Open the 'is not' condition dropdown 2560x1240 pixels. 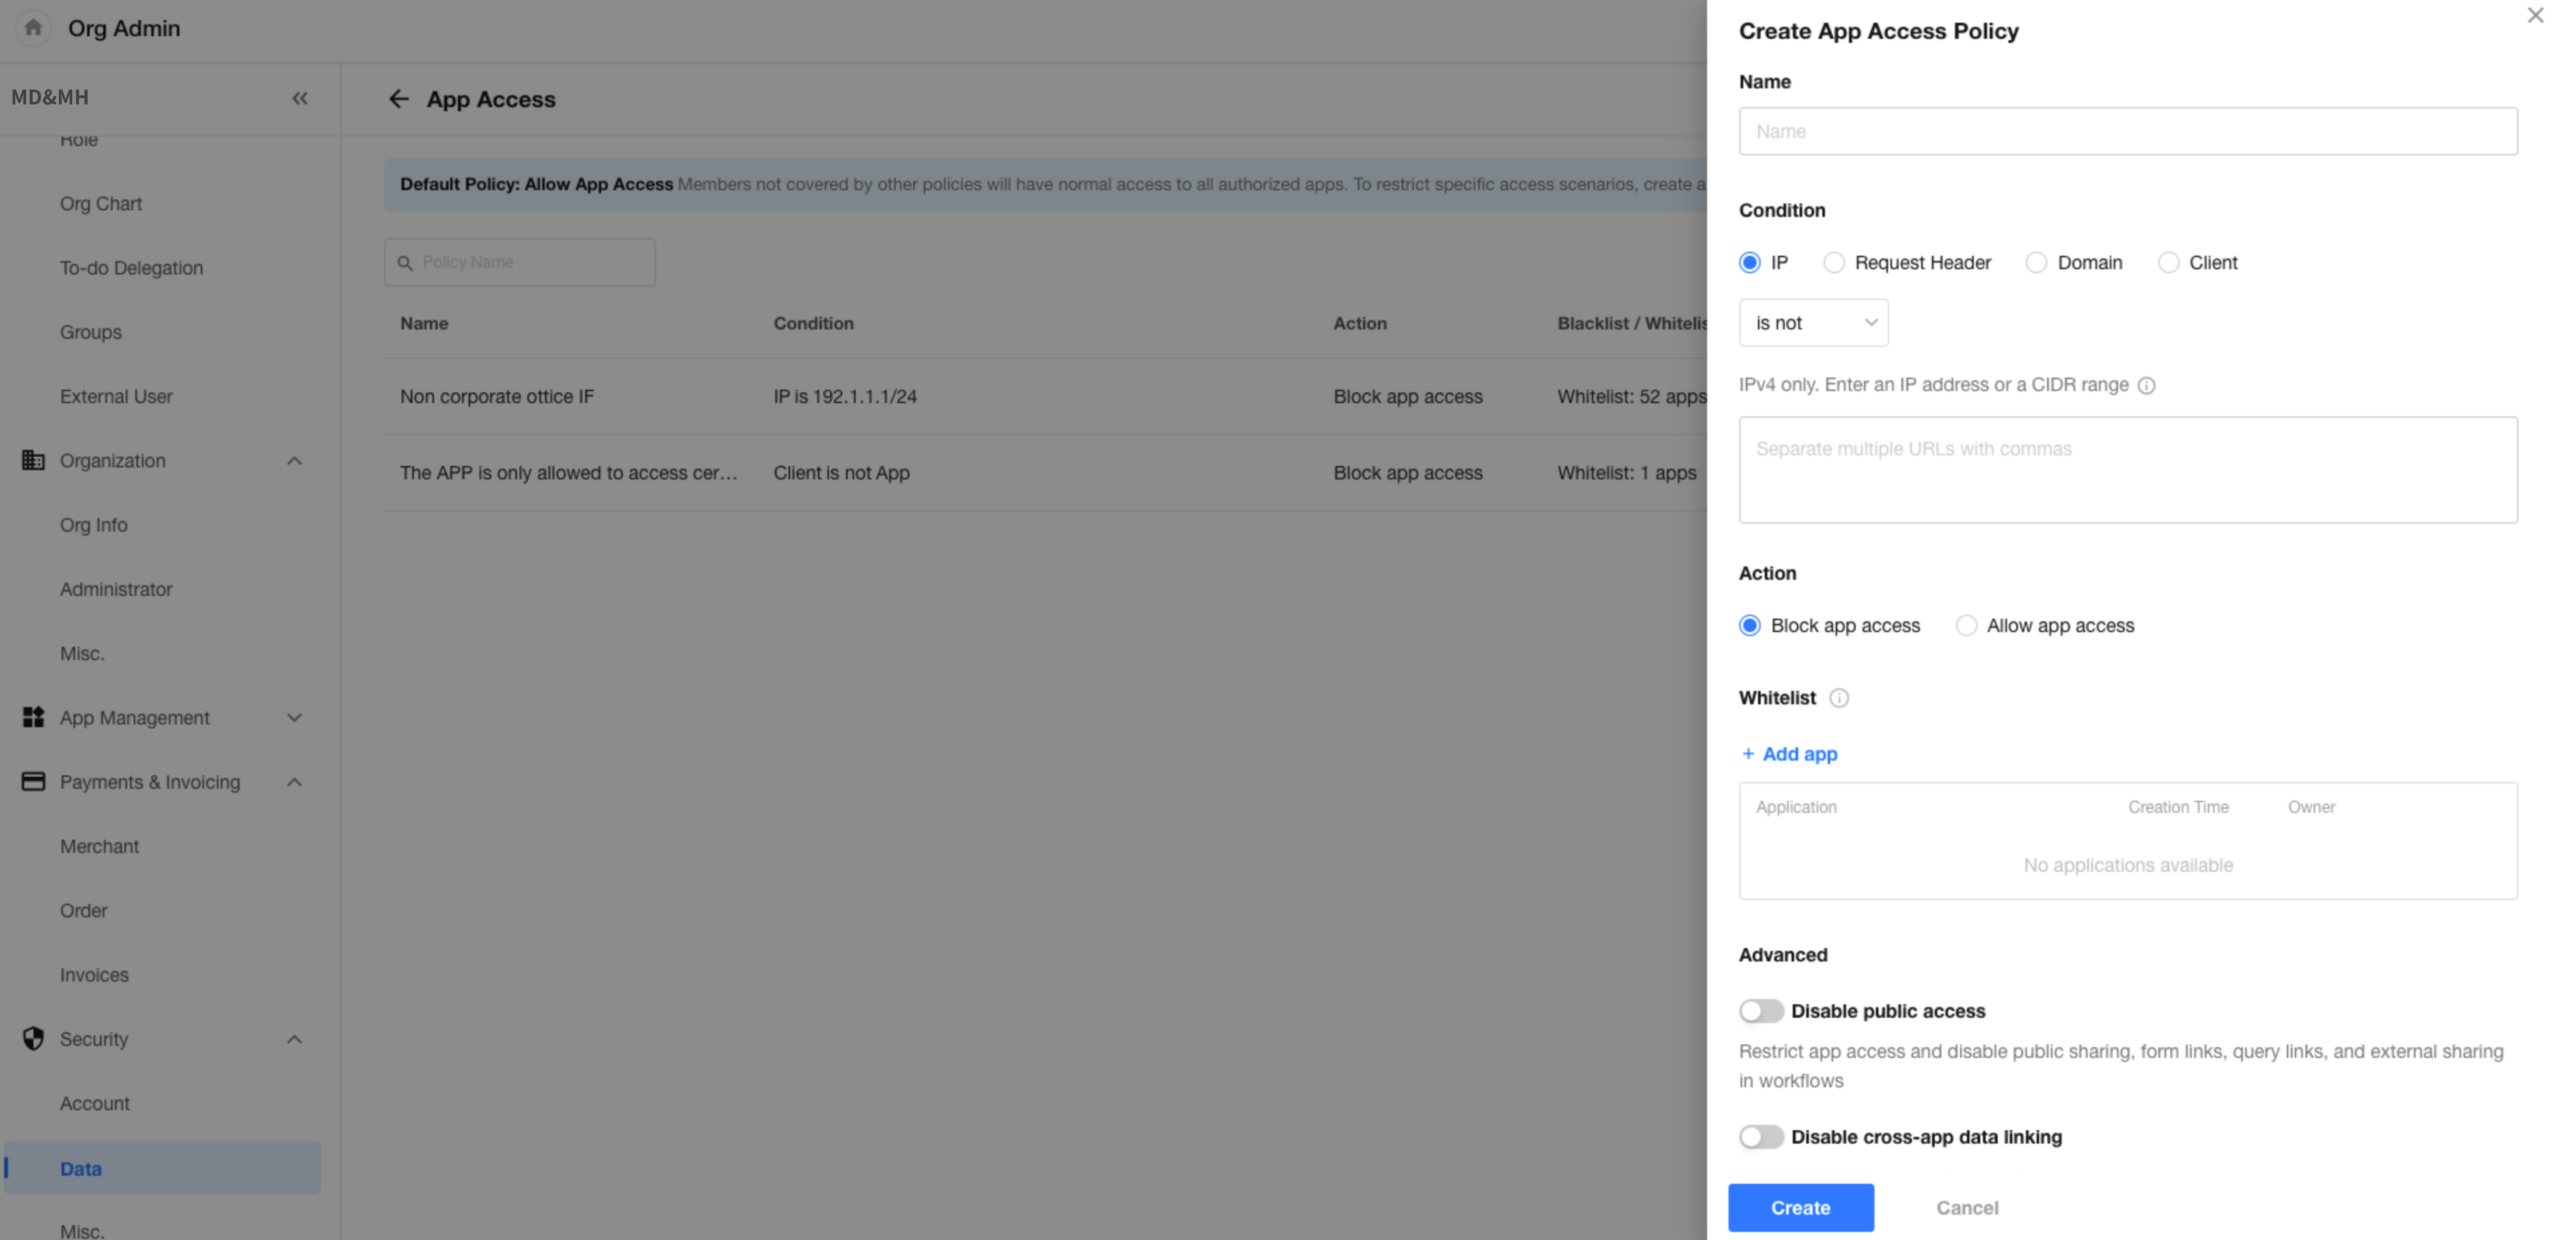(x=1812, y=323)
